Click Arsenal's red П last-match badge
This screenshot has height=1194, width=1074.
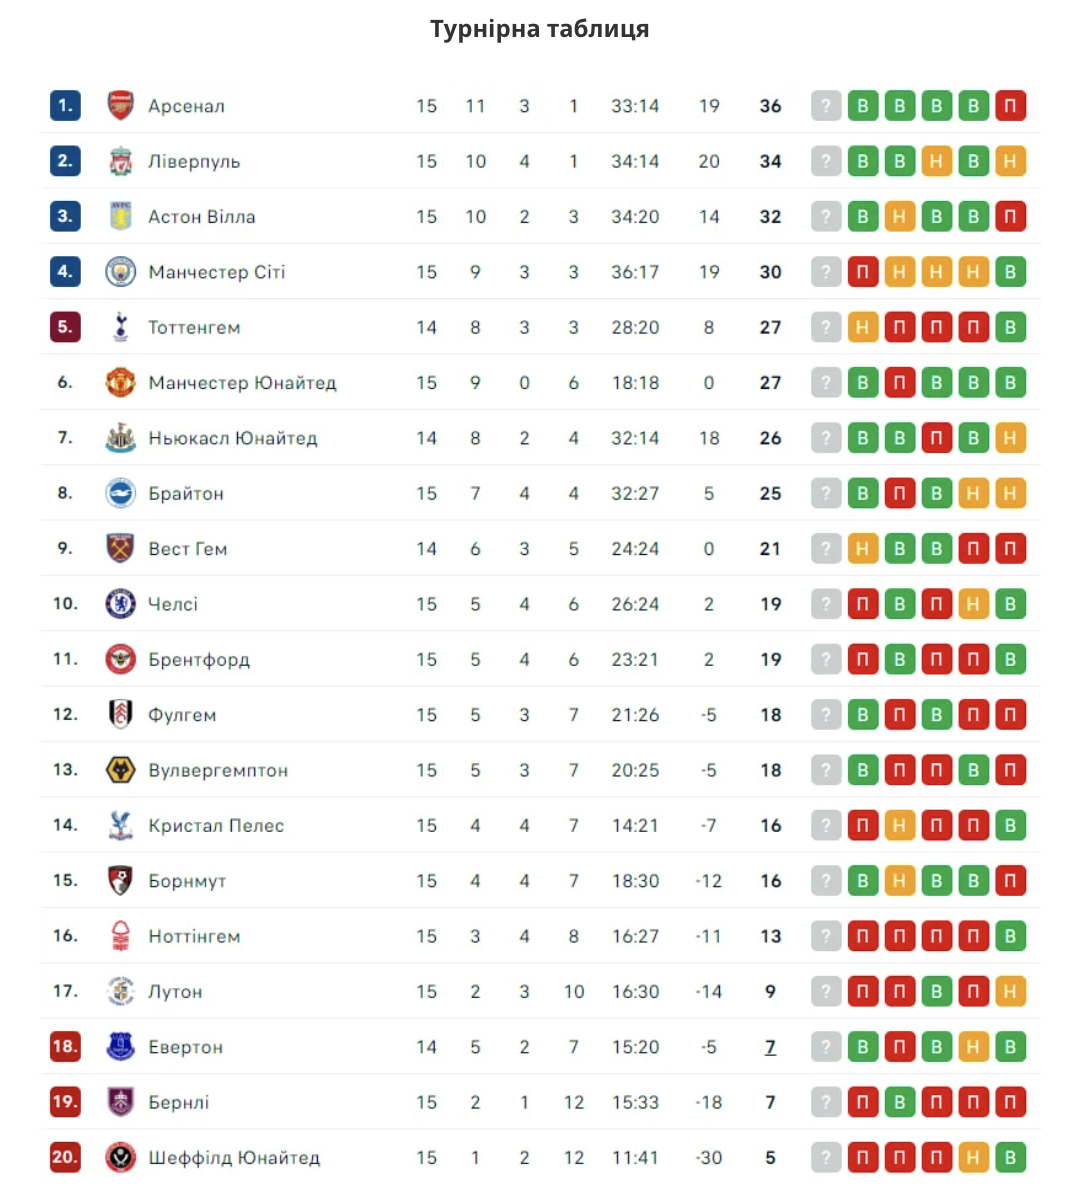(1010, 106)
